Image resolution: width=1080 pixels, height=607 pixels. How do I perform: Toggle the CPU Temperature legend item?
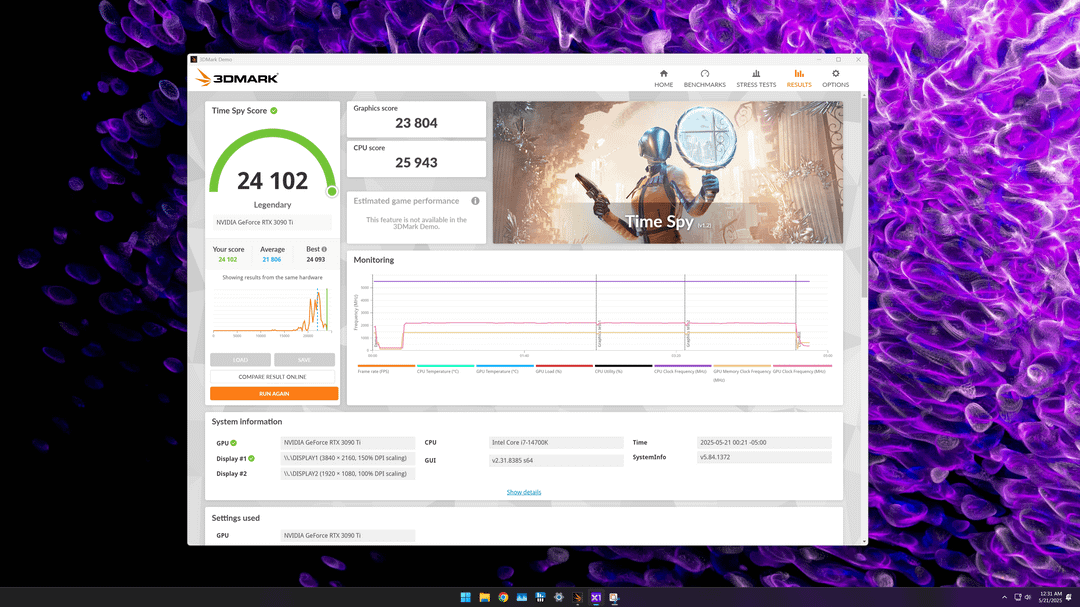(445, 369)
